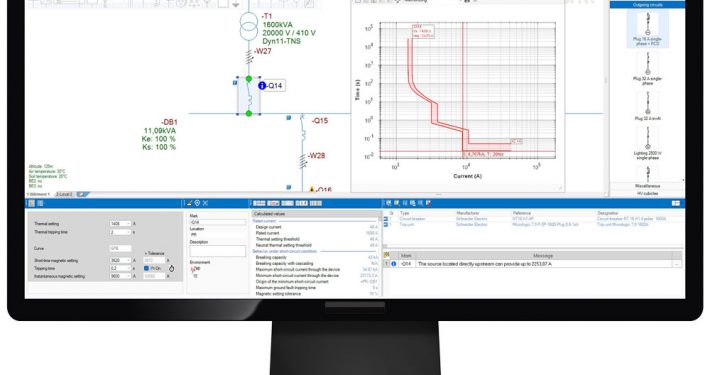The height and width of the screenshot is (375, 710).
Task: Switch to the HV cubicles section
Action: pos(647,193)
